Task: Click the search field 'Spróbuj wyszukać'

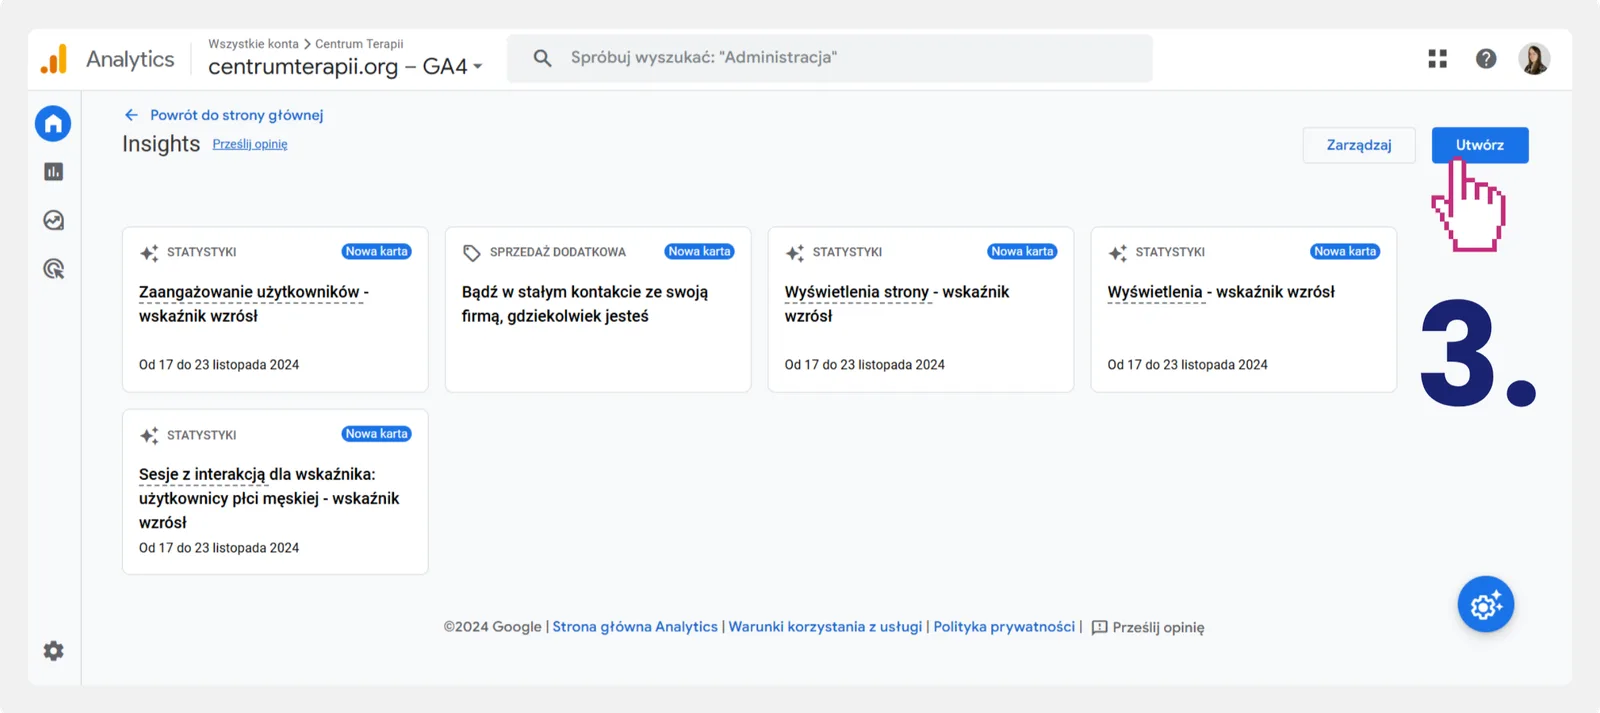Action: (830, 58)
